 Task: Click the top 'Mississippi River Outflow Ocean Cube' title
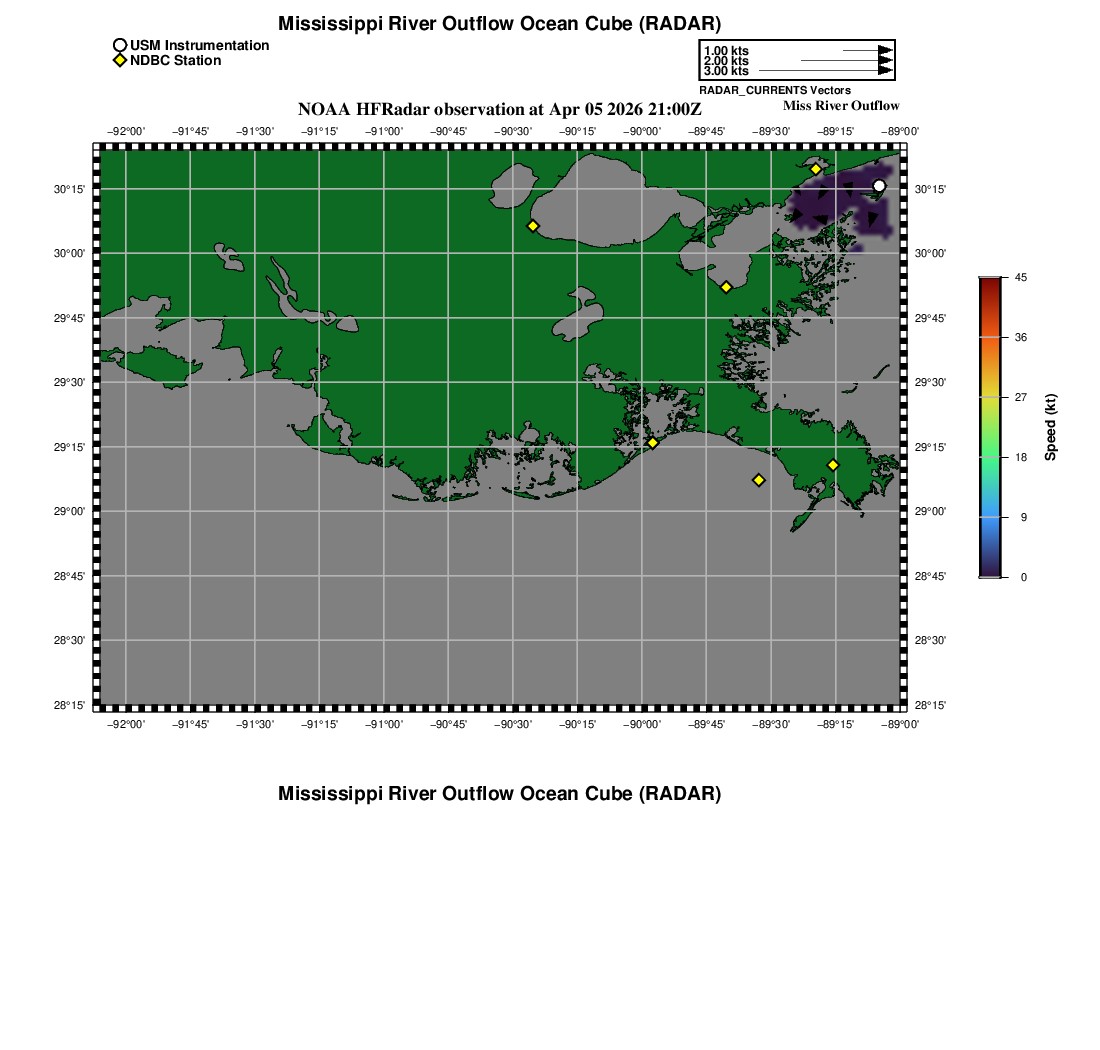[499, 24]
